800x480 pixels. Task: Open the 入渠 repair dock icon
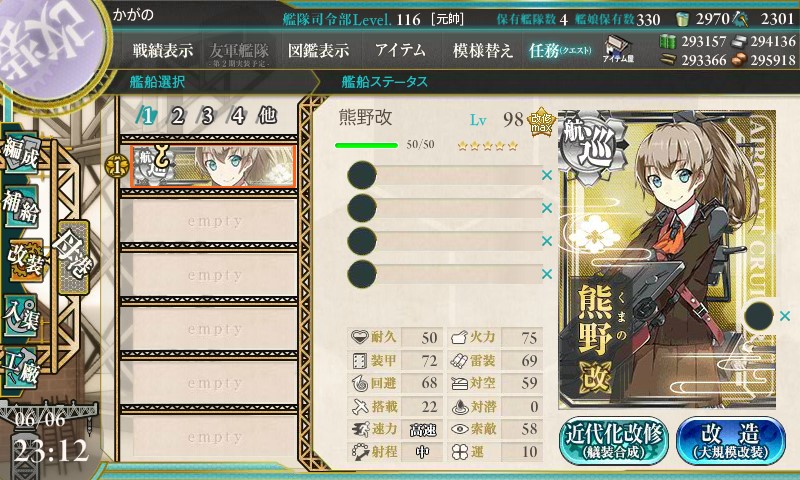(21, 315)
